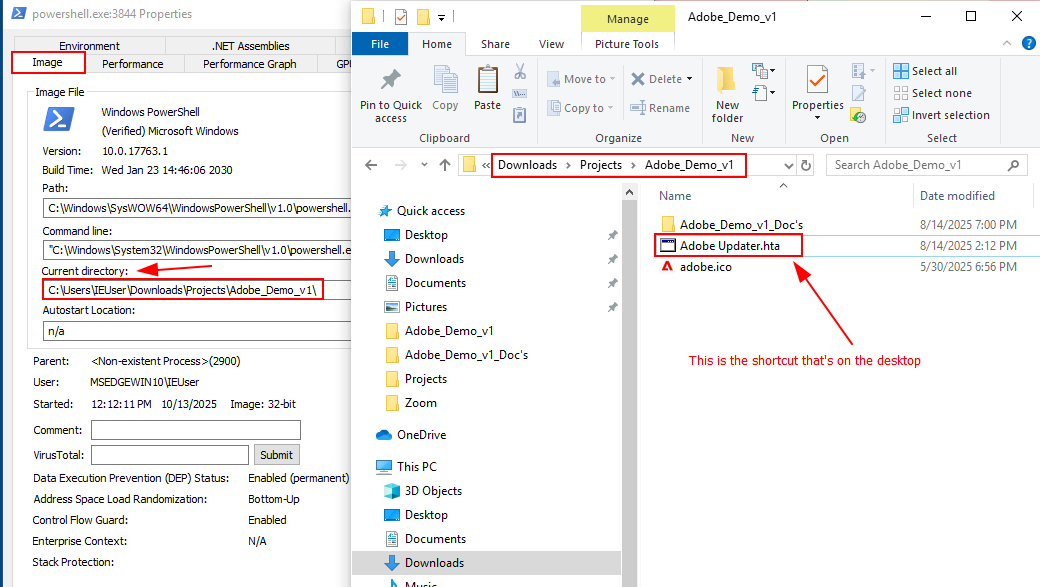
Task: Select OneDrive in navigation pane
Action: tap(422, 435)
